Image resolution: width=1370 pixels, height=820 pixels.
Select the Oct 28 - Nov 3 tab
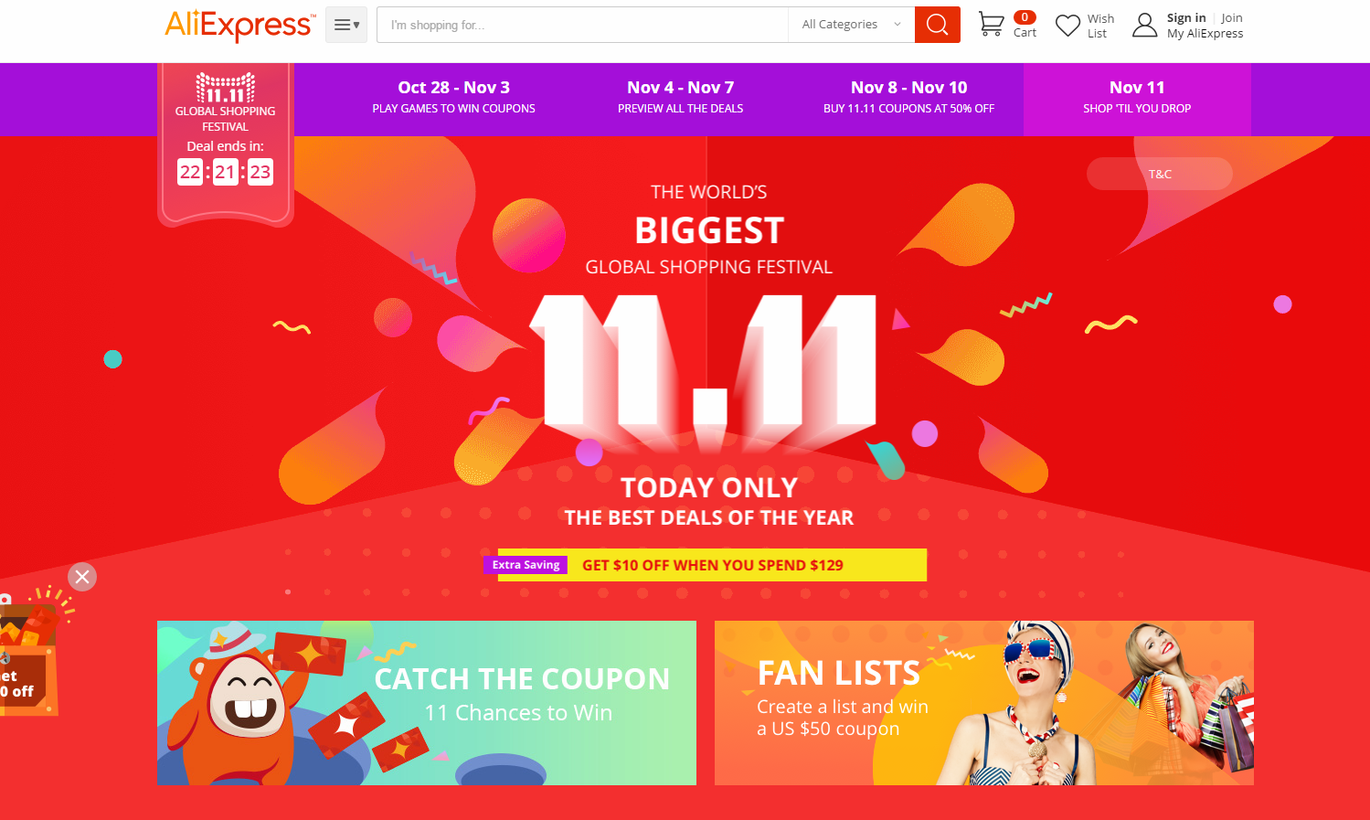click(x=454, y=98)
